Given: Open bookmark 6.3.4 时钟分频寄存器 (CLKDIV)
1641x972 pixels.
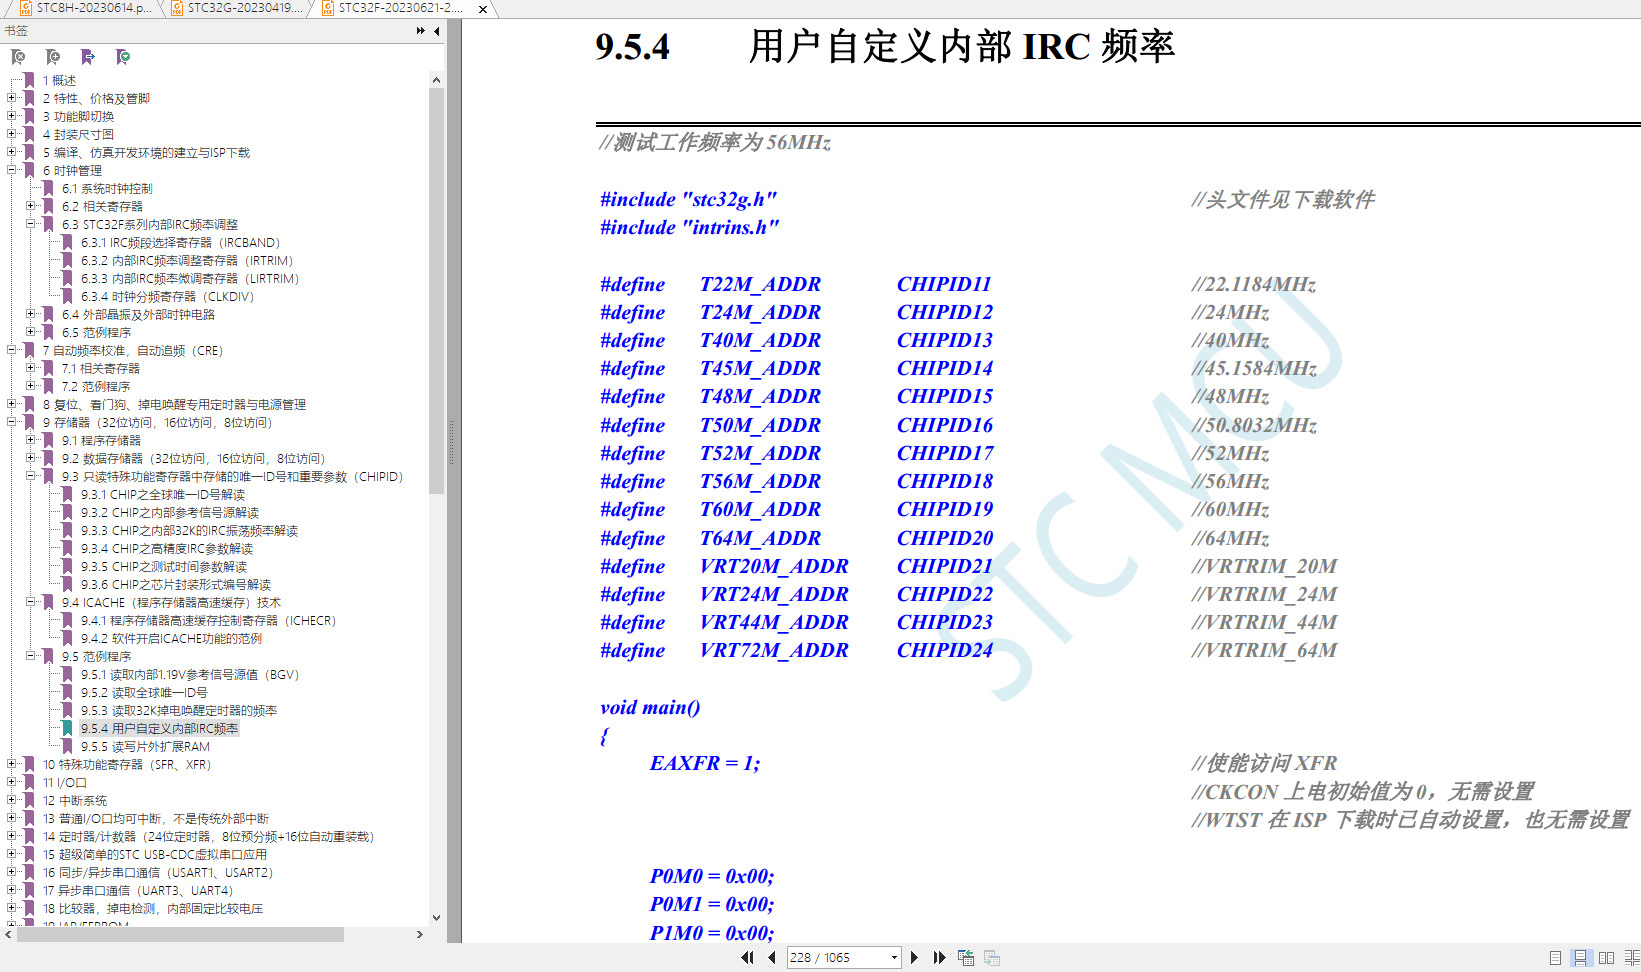Looking at the screenshot, I should point(168,296).
